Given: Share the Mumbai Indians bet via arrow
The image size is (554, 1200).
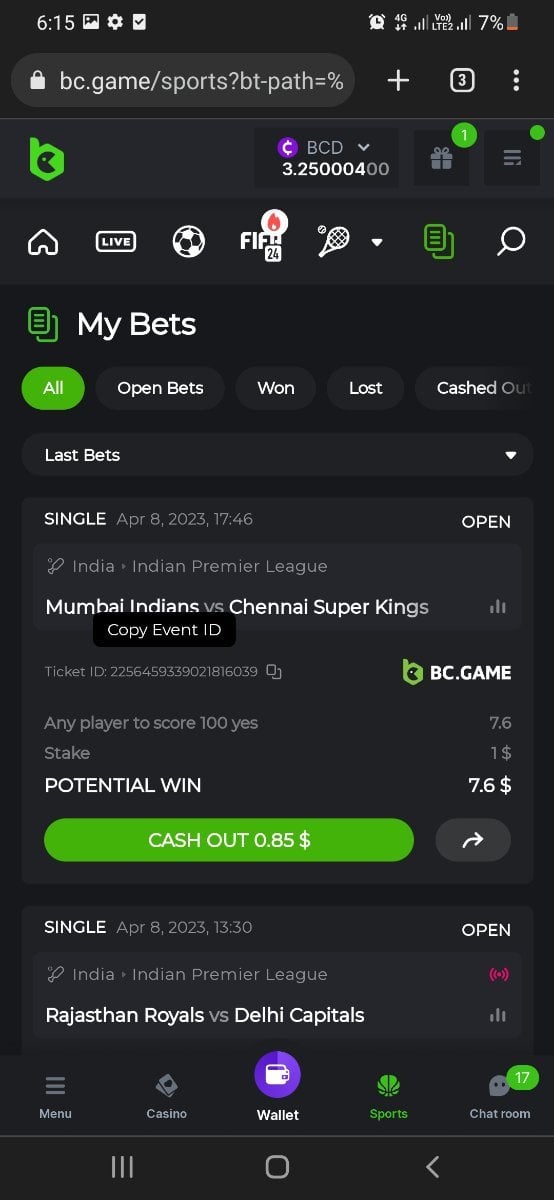Looking at the screenshot, I should coord(472,840).
